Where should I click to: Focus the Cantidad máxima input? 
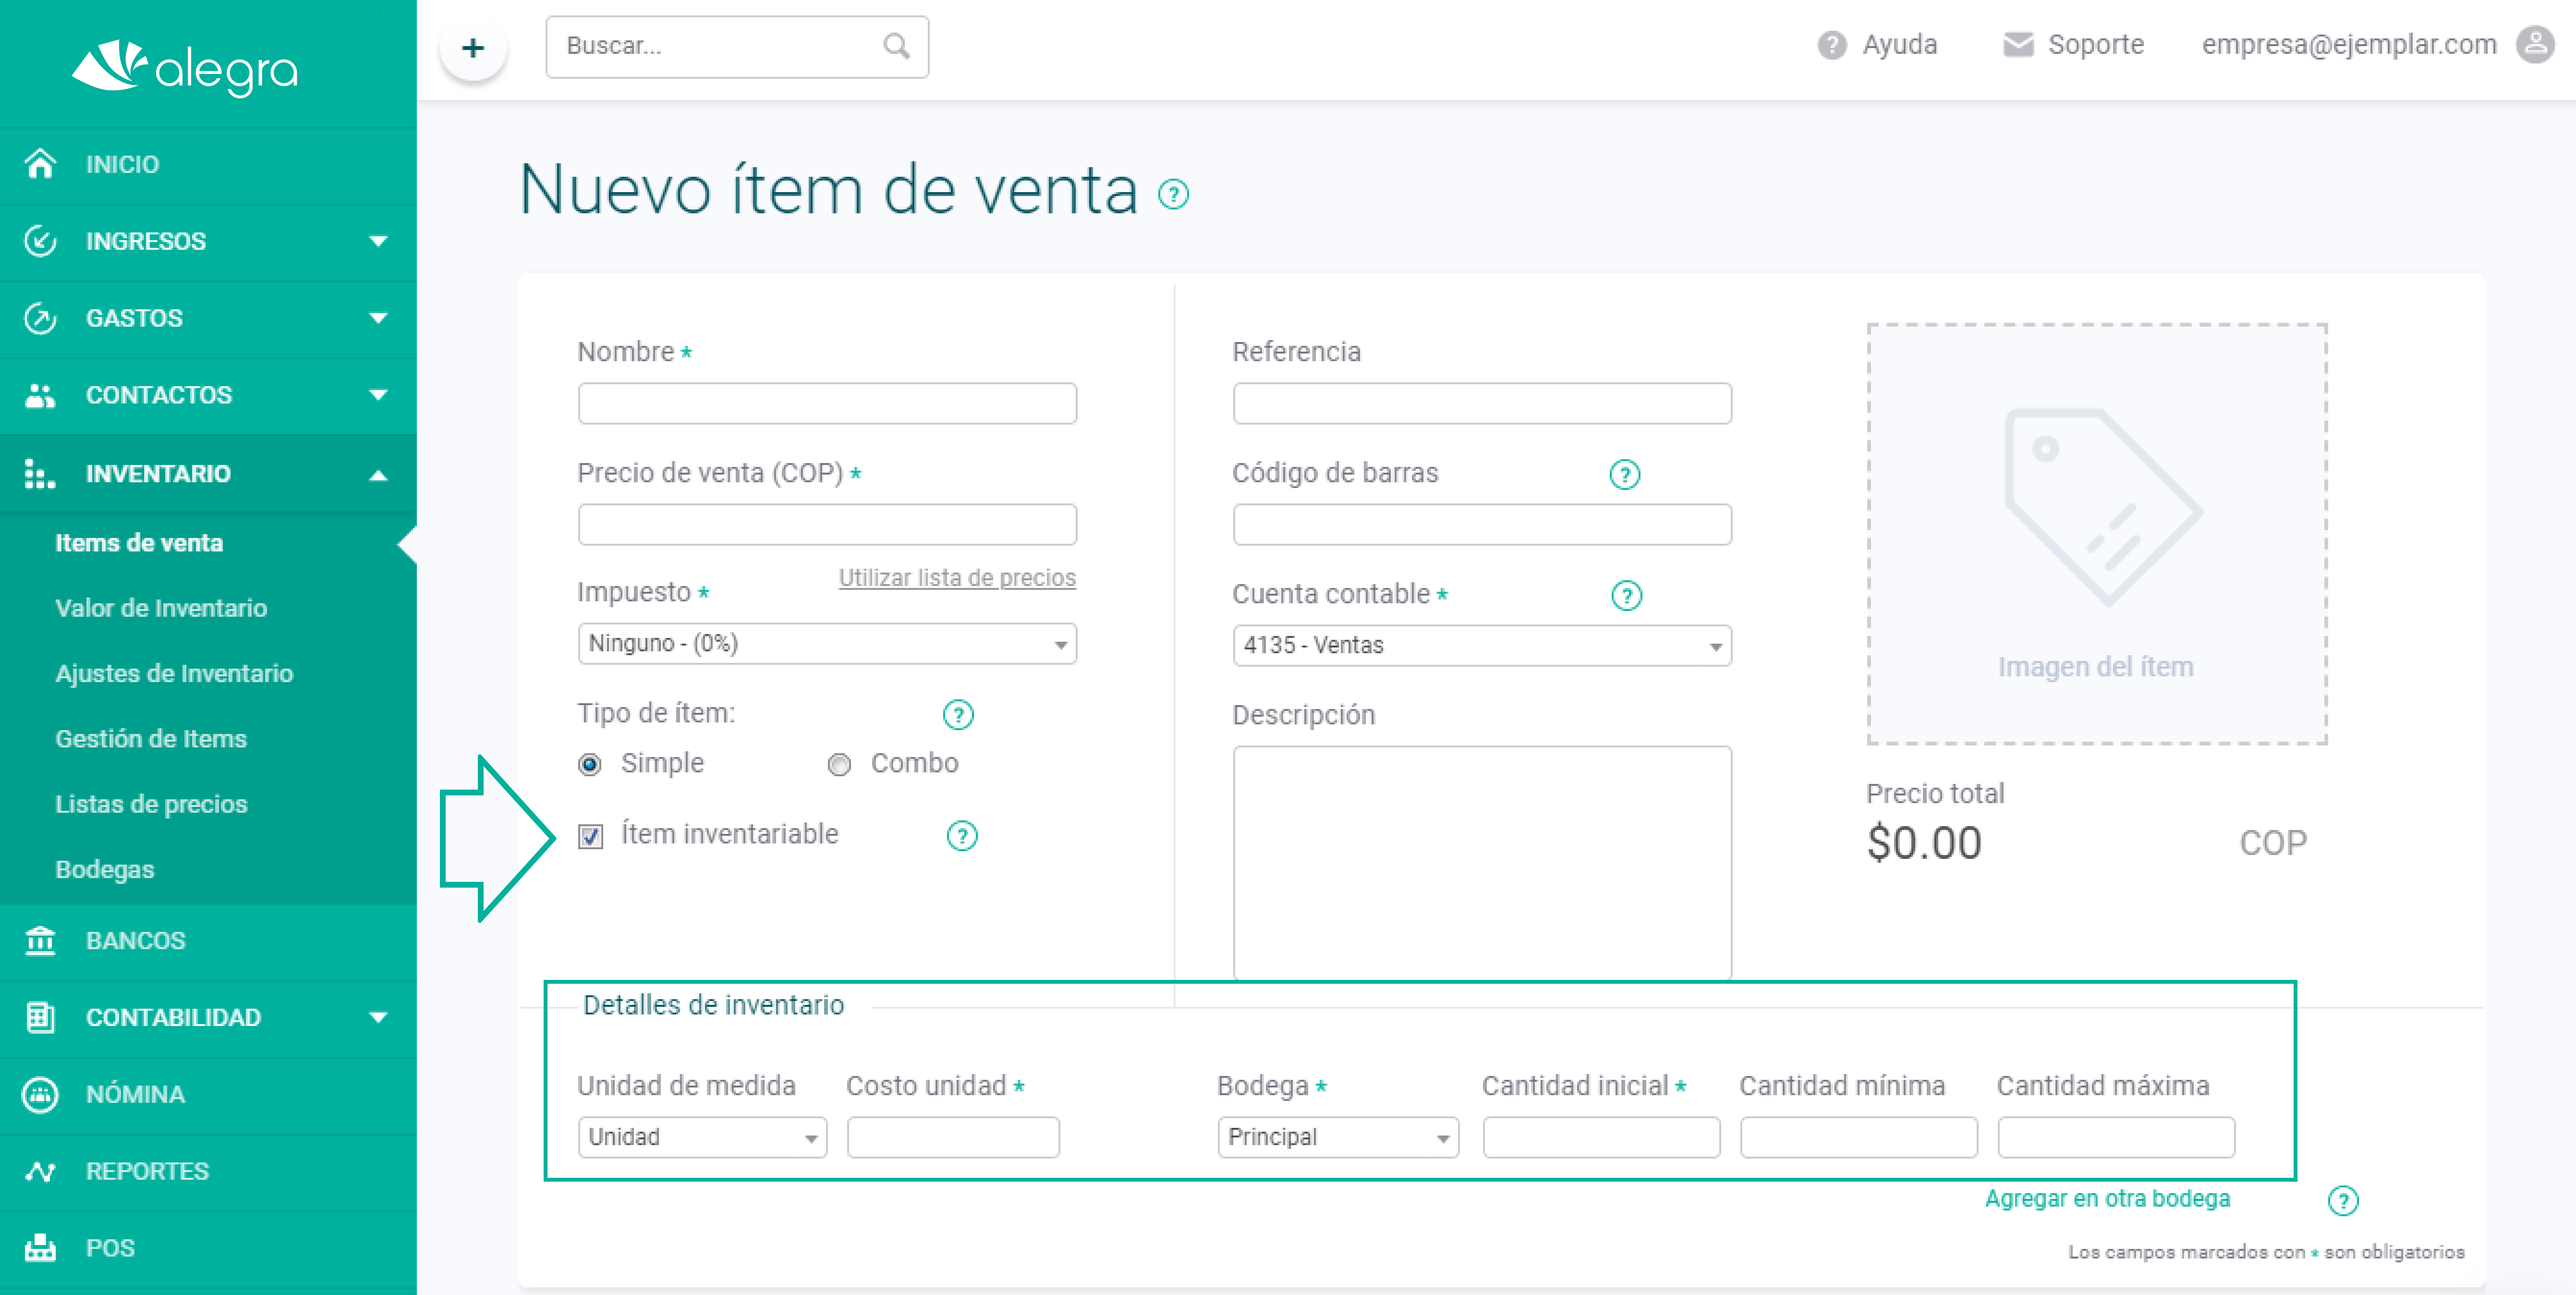click(x=2116, y=1137)
